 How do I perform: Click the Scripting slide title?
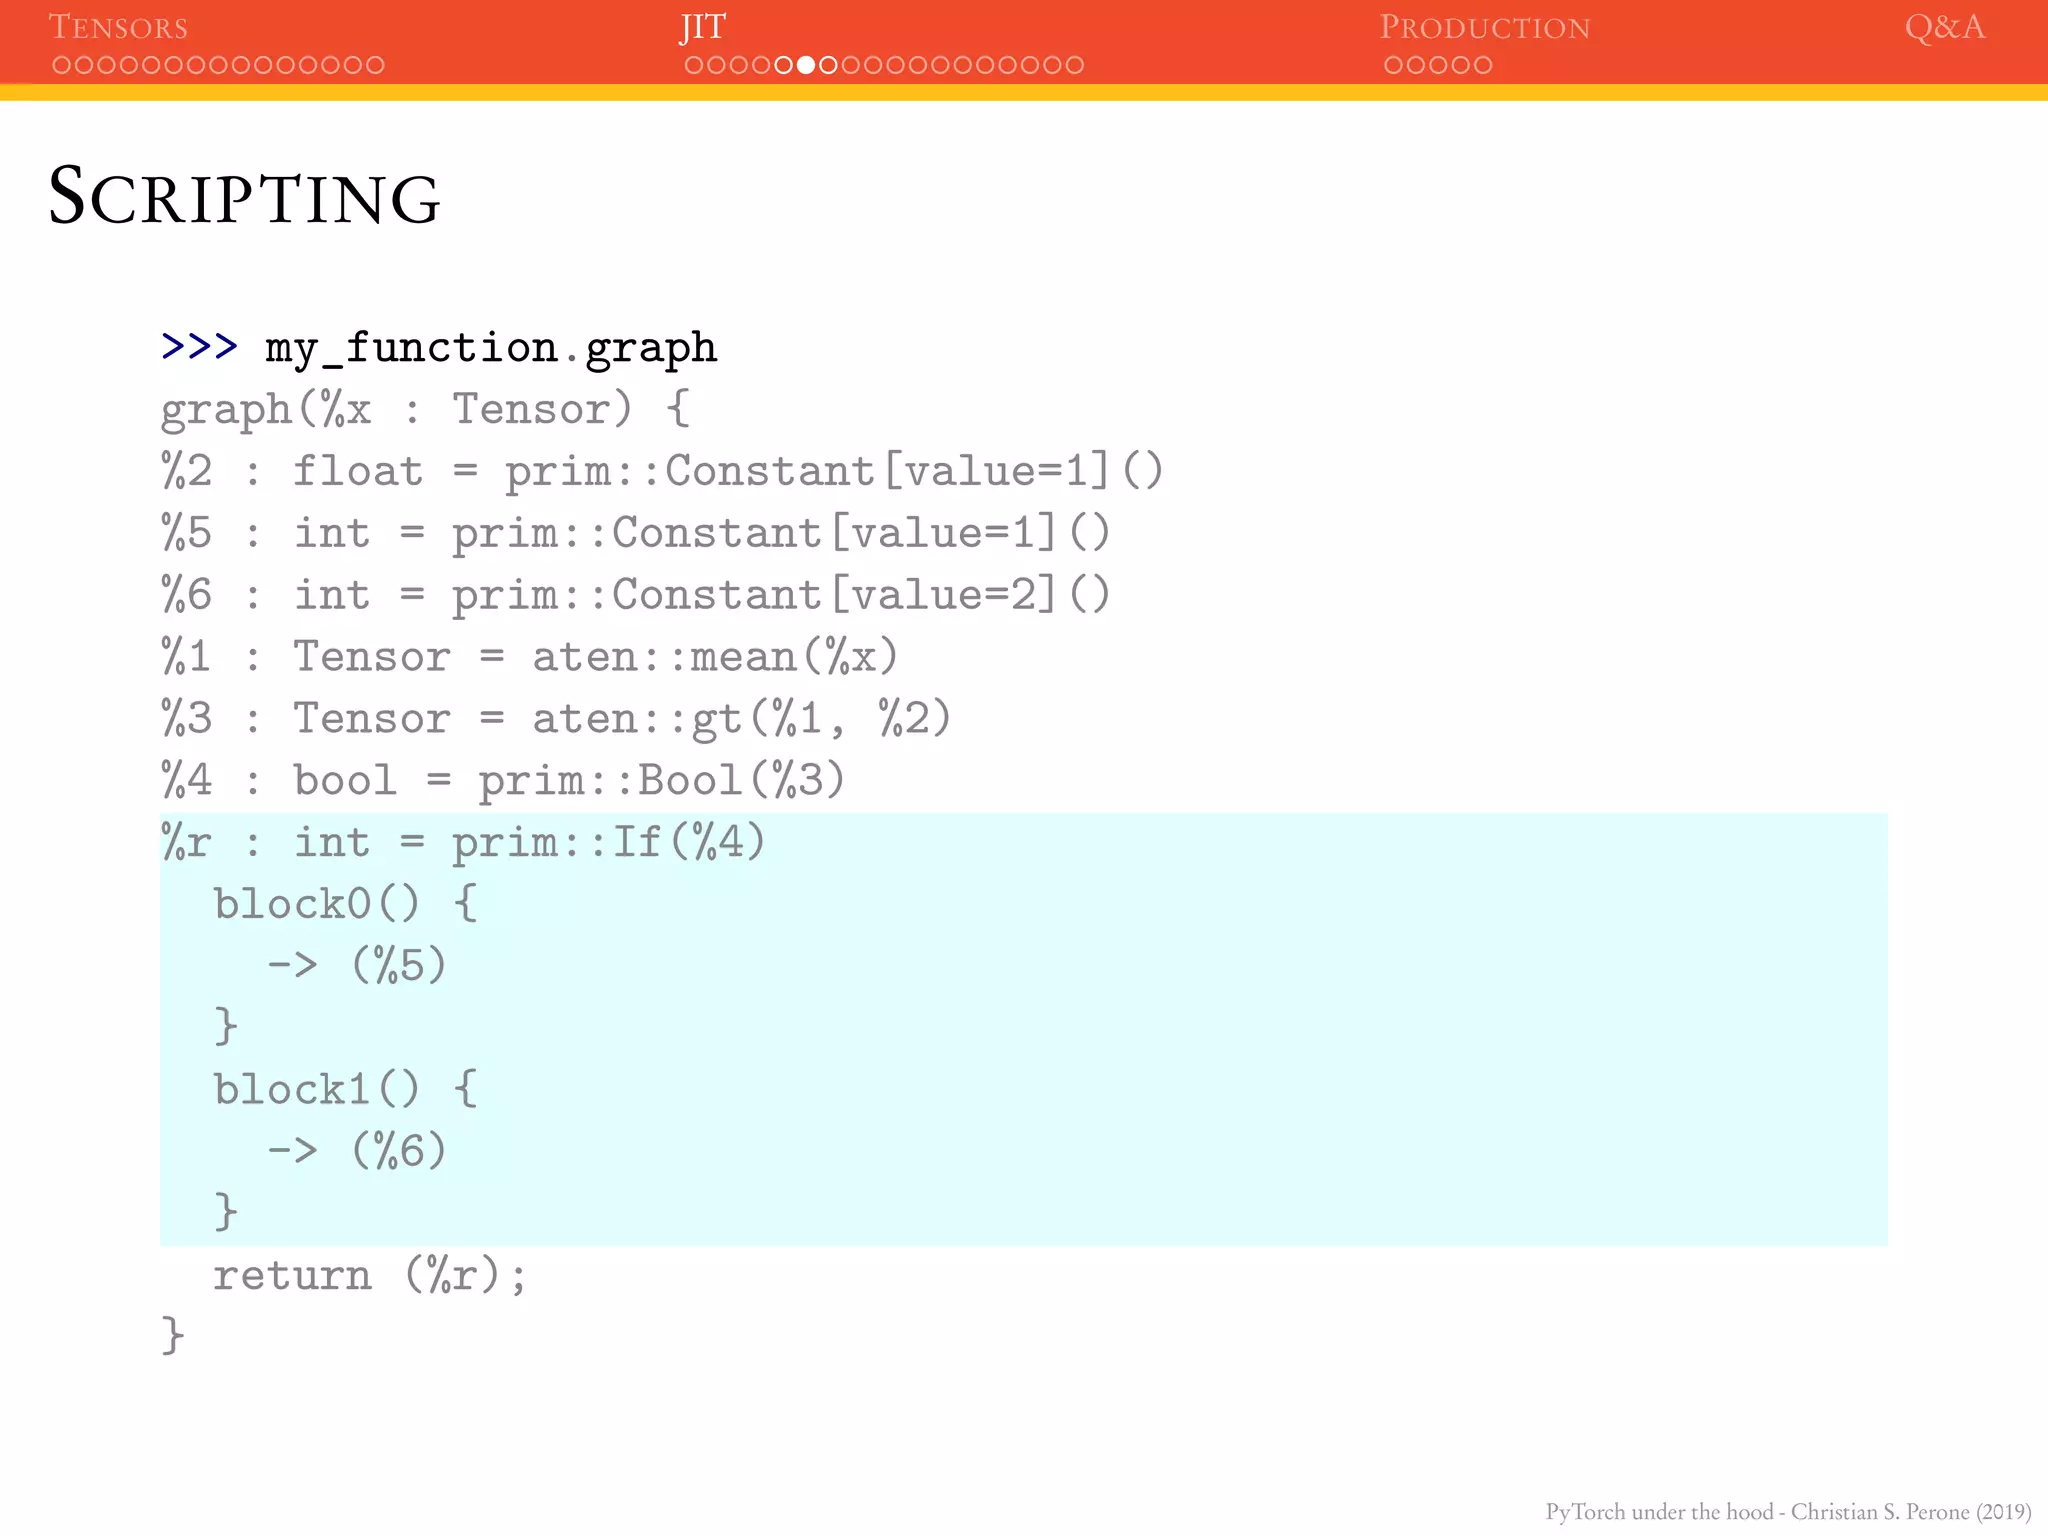point(245,196)
